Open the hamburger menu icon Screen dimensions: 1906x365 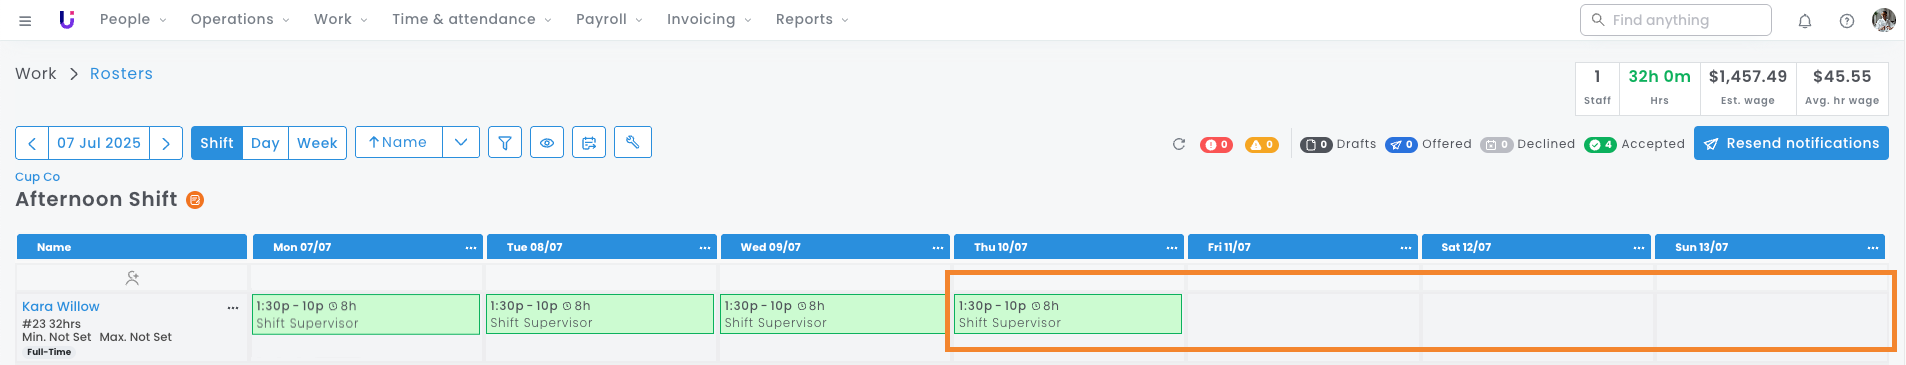pos(25,20)
